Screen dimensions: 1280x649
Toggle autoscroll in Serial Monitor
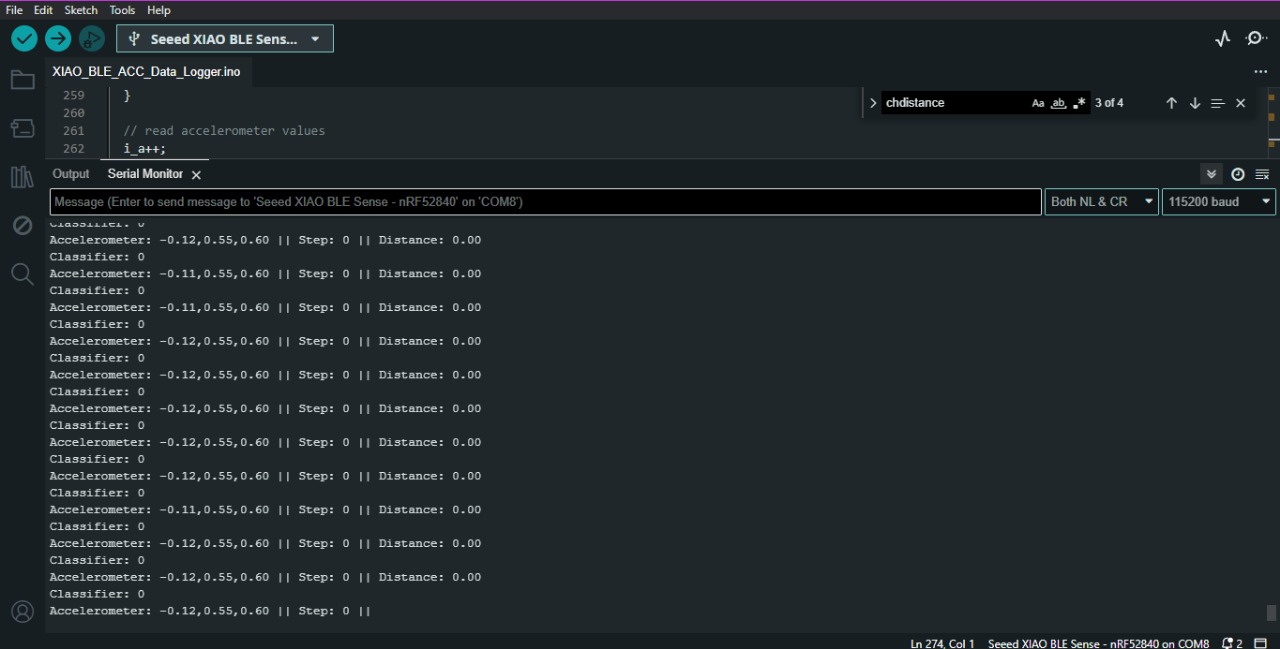click(1211, 173)
